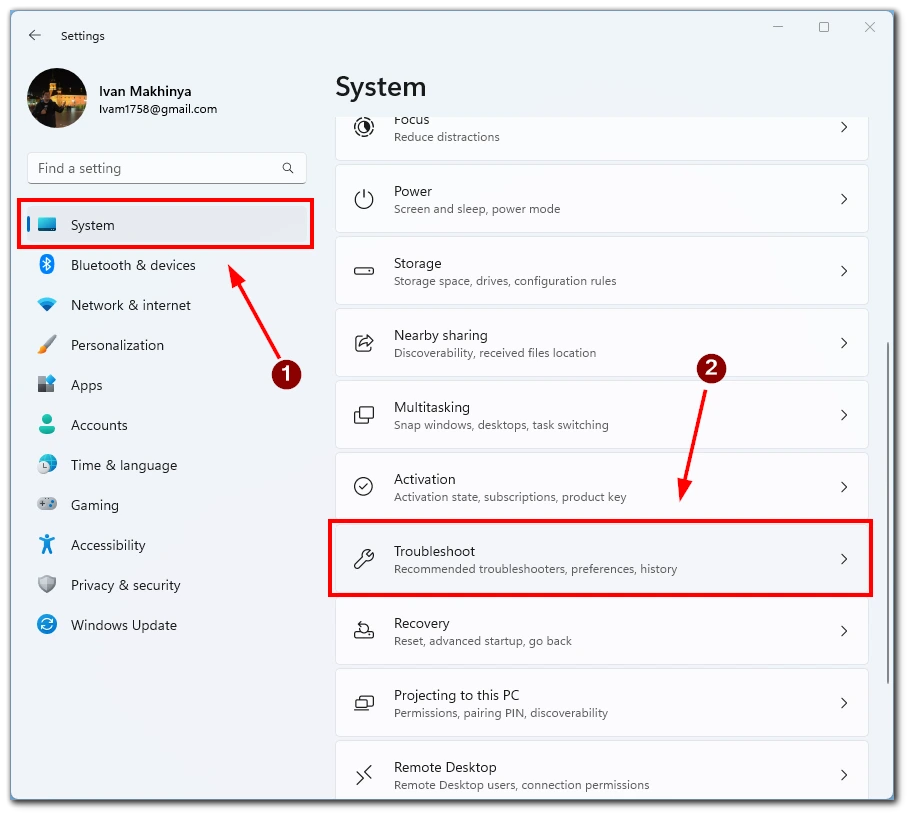The image size is (912, 818).
Task: Click "Reduce distractions" description text
Action: point(447,137)
